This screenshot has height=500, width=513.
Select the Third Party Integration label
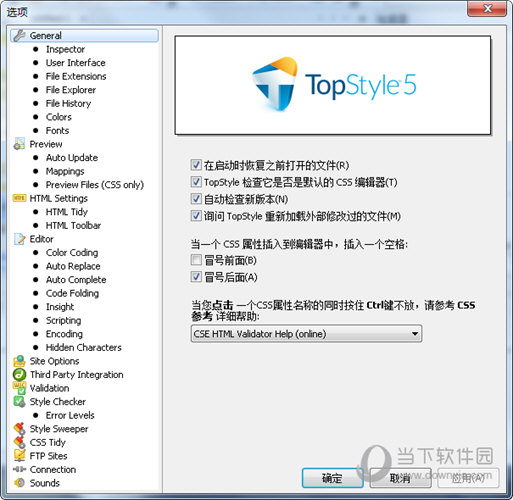pos(77,375)
